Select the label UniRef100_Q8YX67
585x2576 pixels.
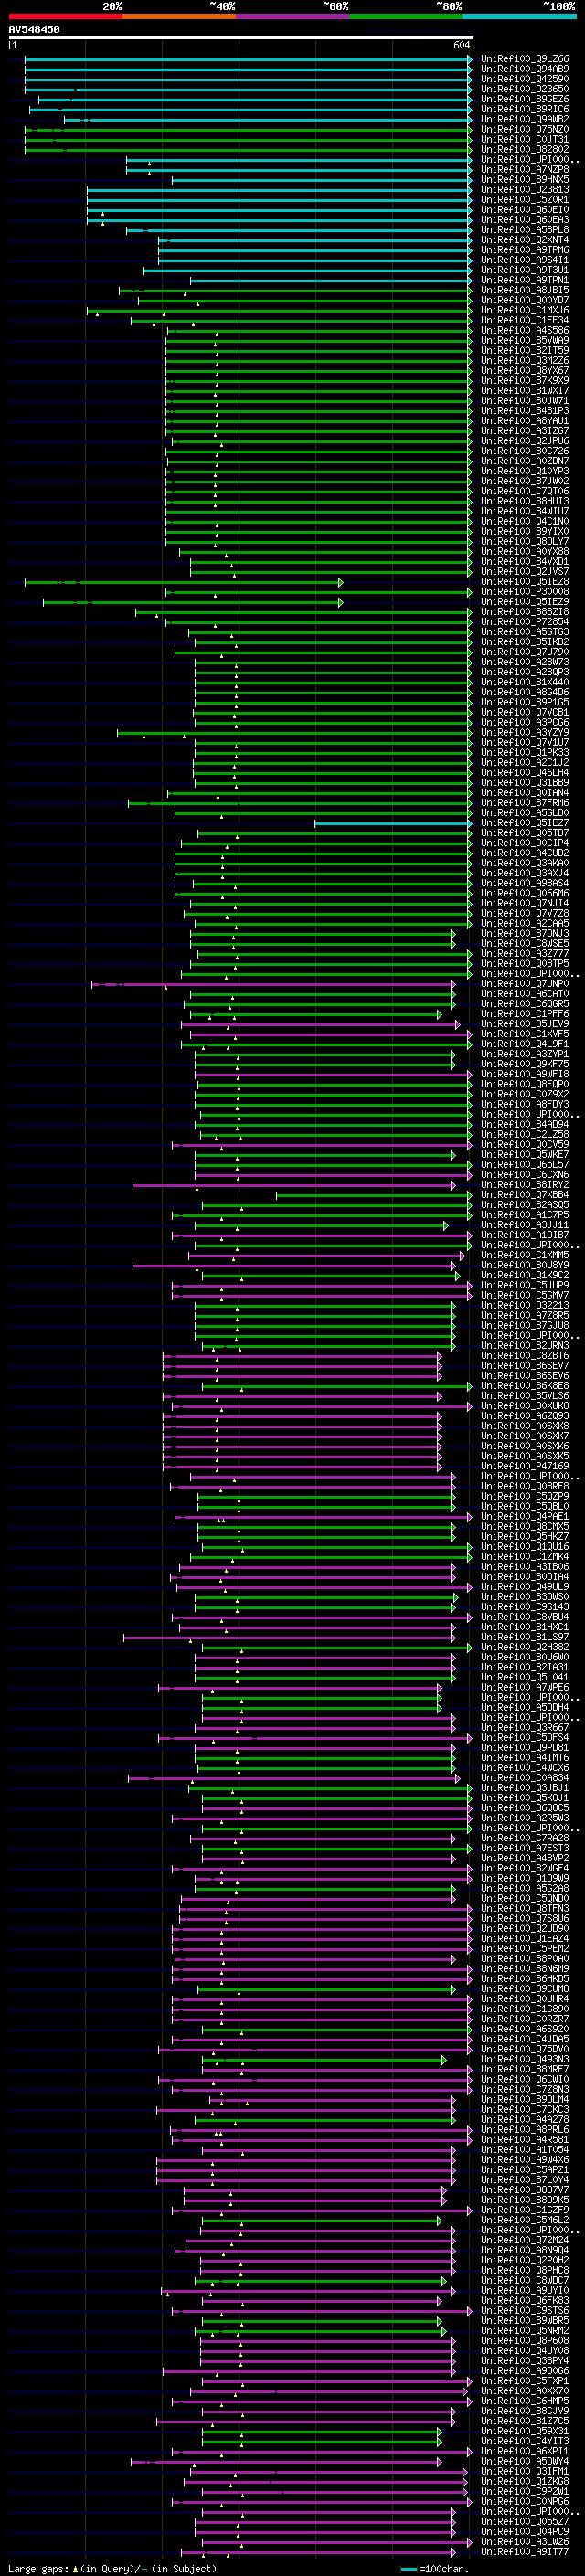coord(524,371)
